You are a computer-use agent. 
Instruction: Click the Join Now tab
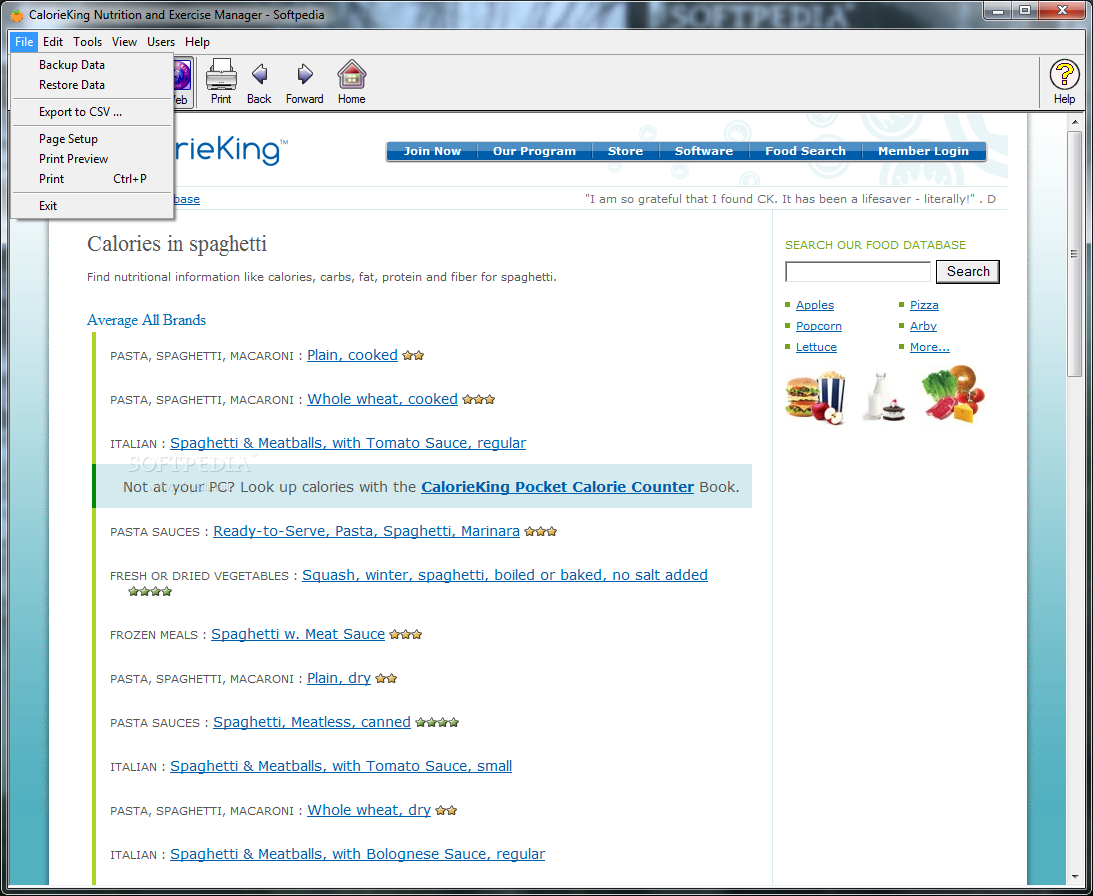[432, 151]
